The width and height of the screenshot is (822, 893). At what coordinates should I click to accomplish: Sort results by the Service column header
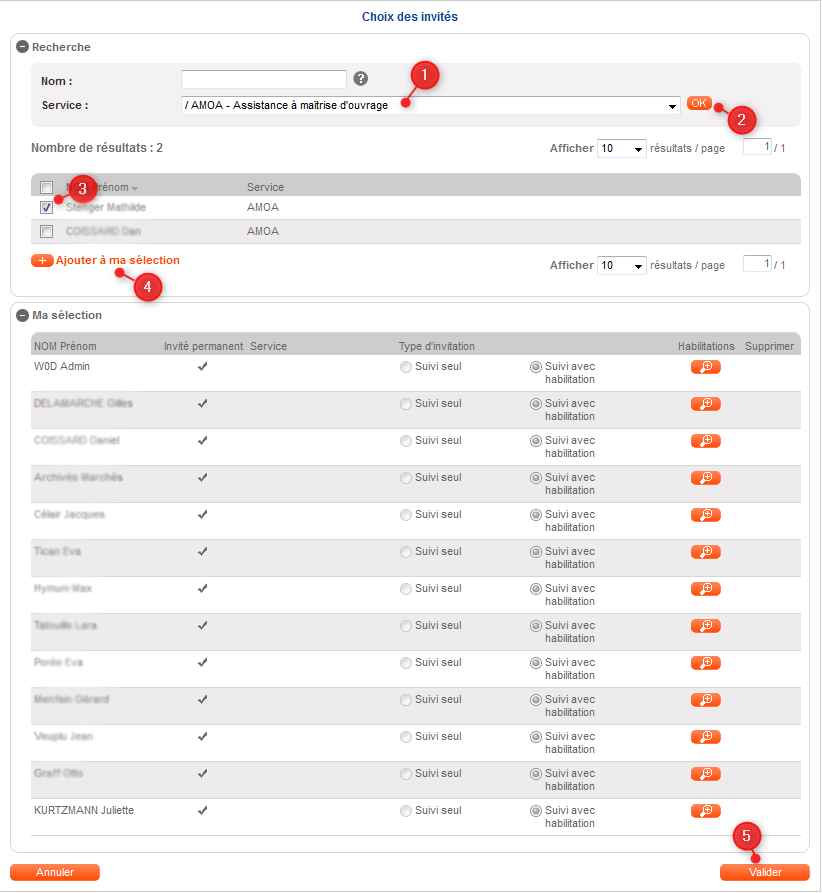coord(265,187)
